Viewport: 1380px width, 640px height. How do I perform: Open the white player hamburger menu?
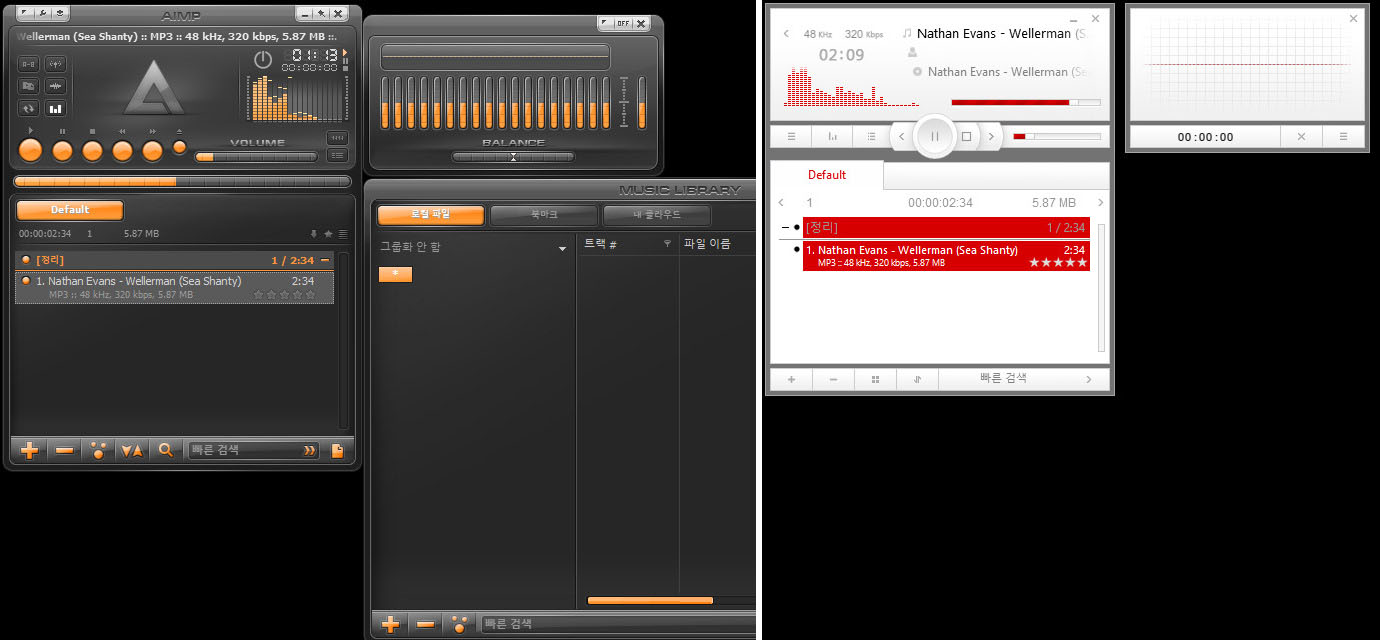(x=791, y=136)
